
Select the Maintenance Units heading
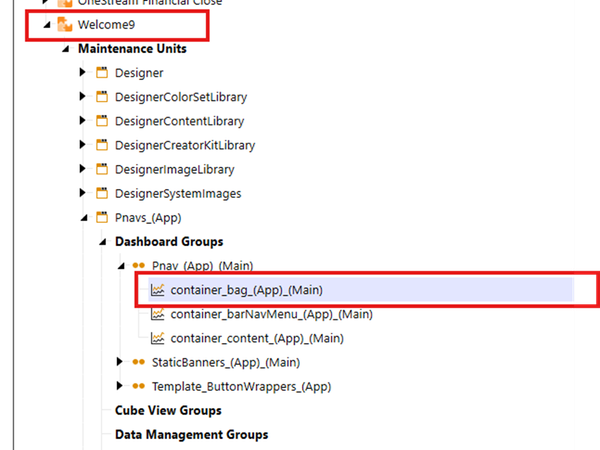131,48
